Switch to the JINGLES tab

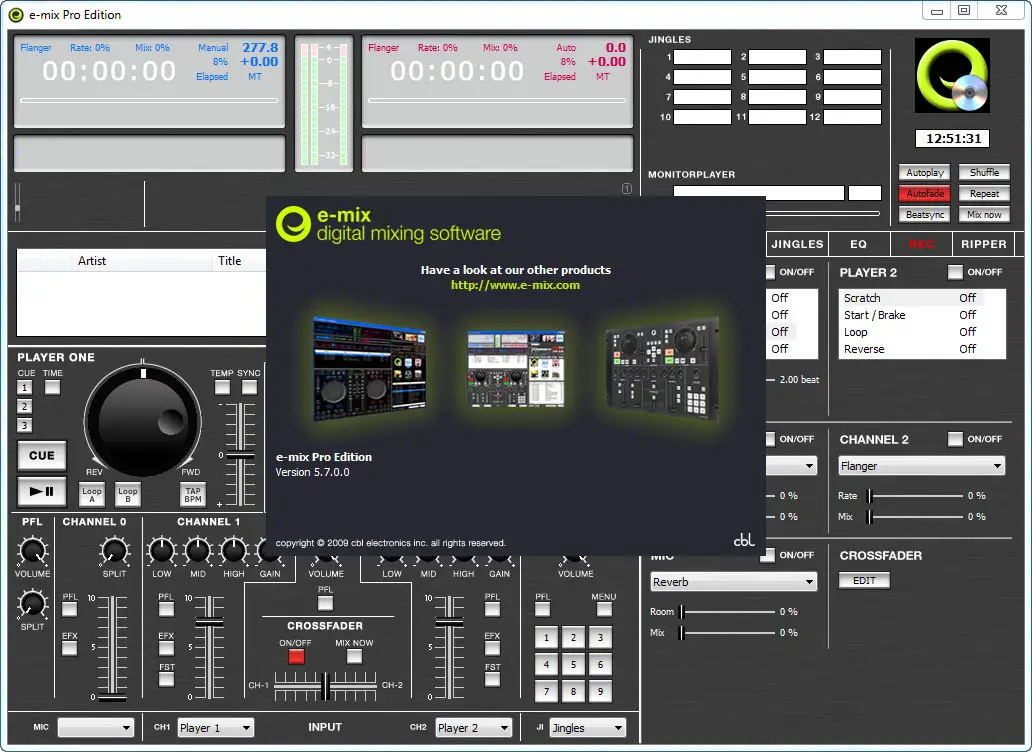coord(797,244)
